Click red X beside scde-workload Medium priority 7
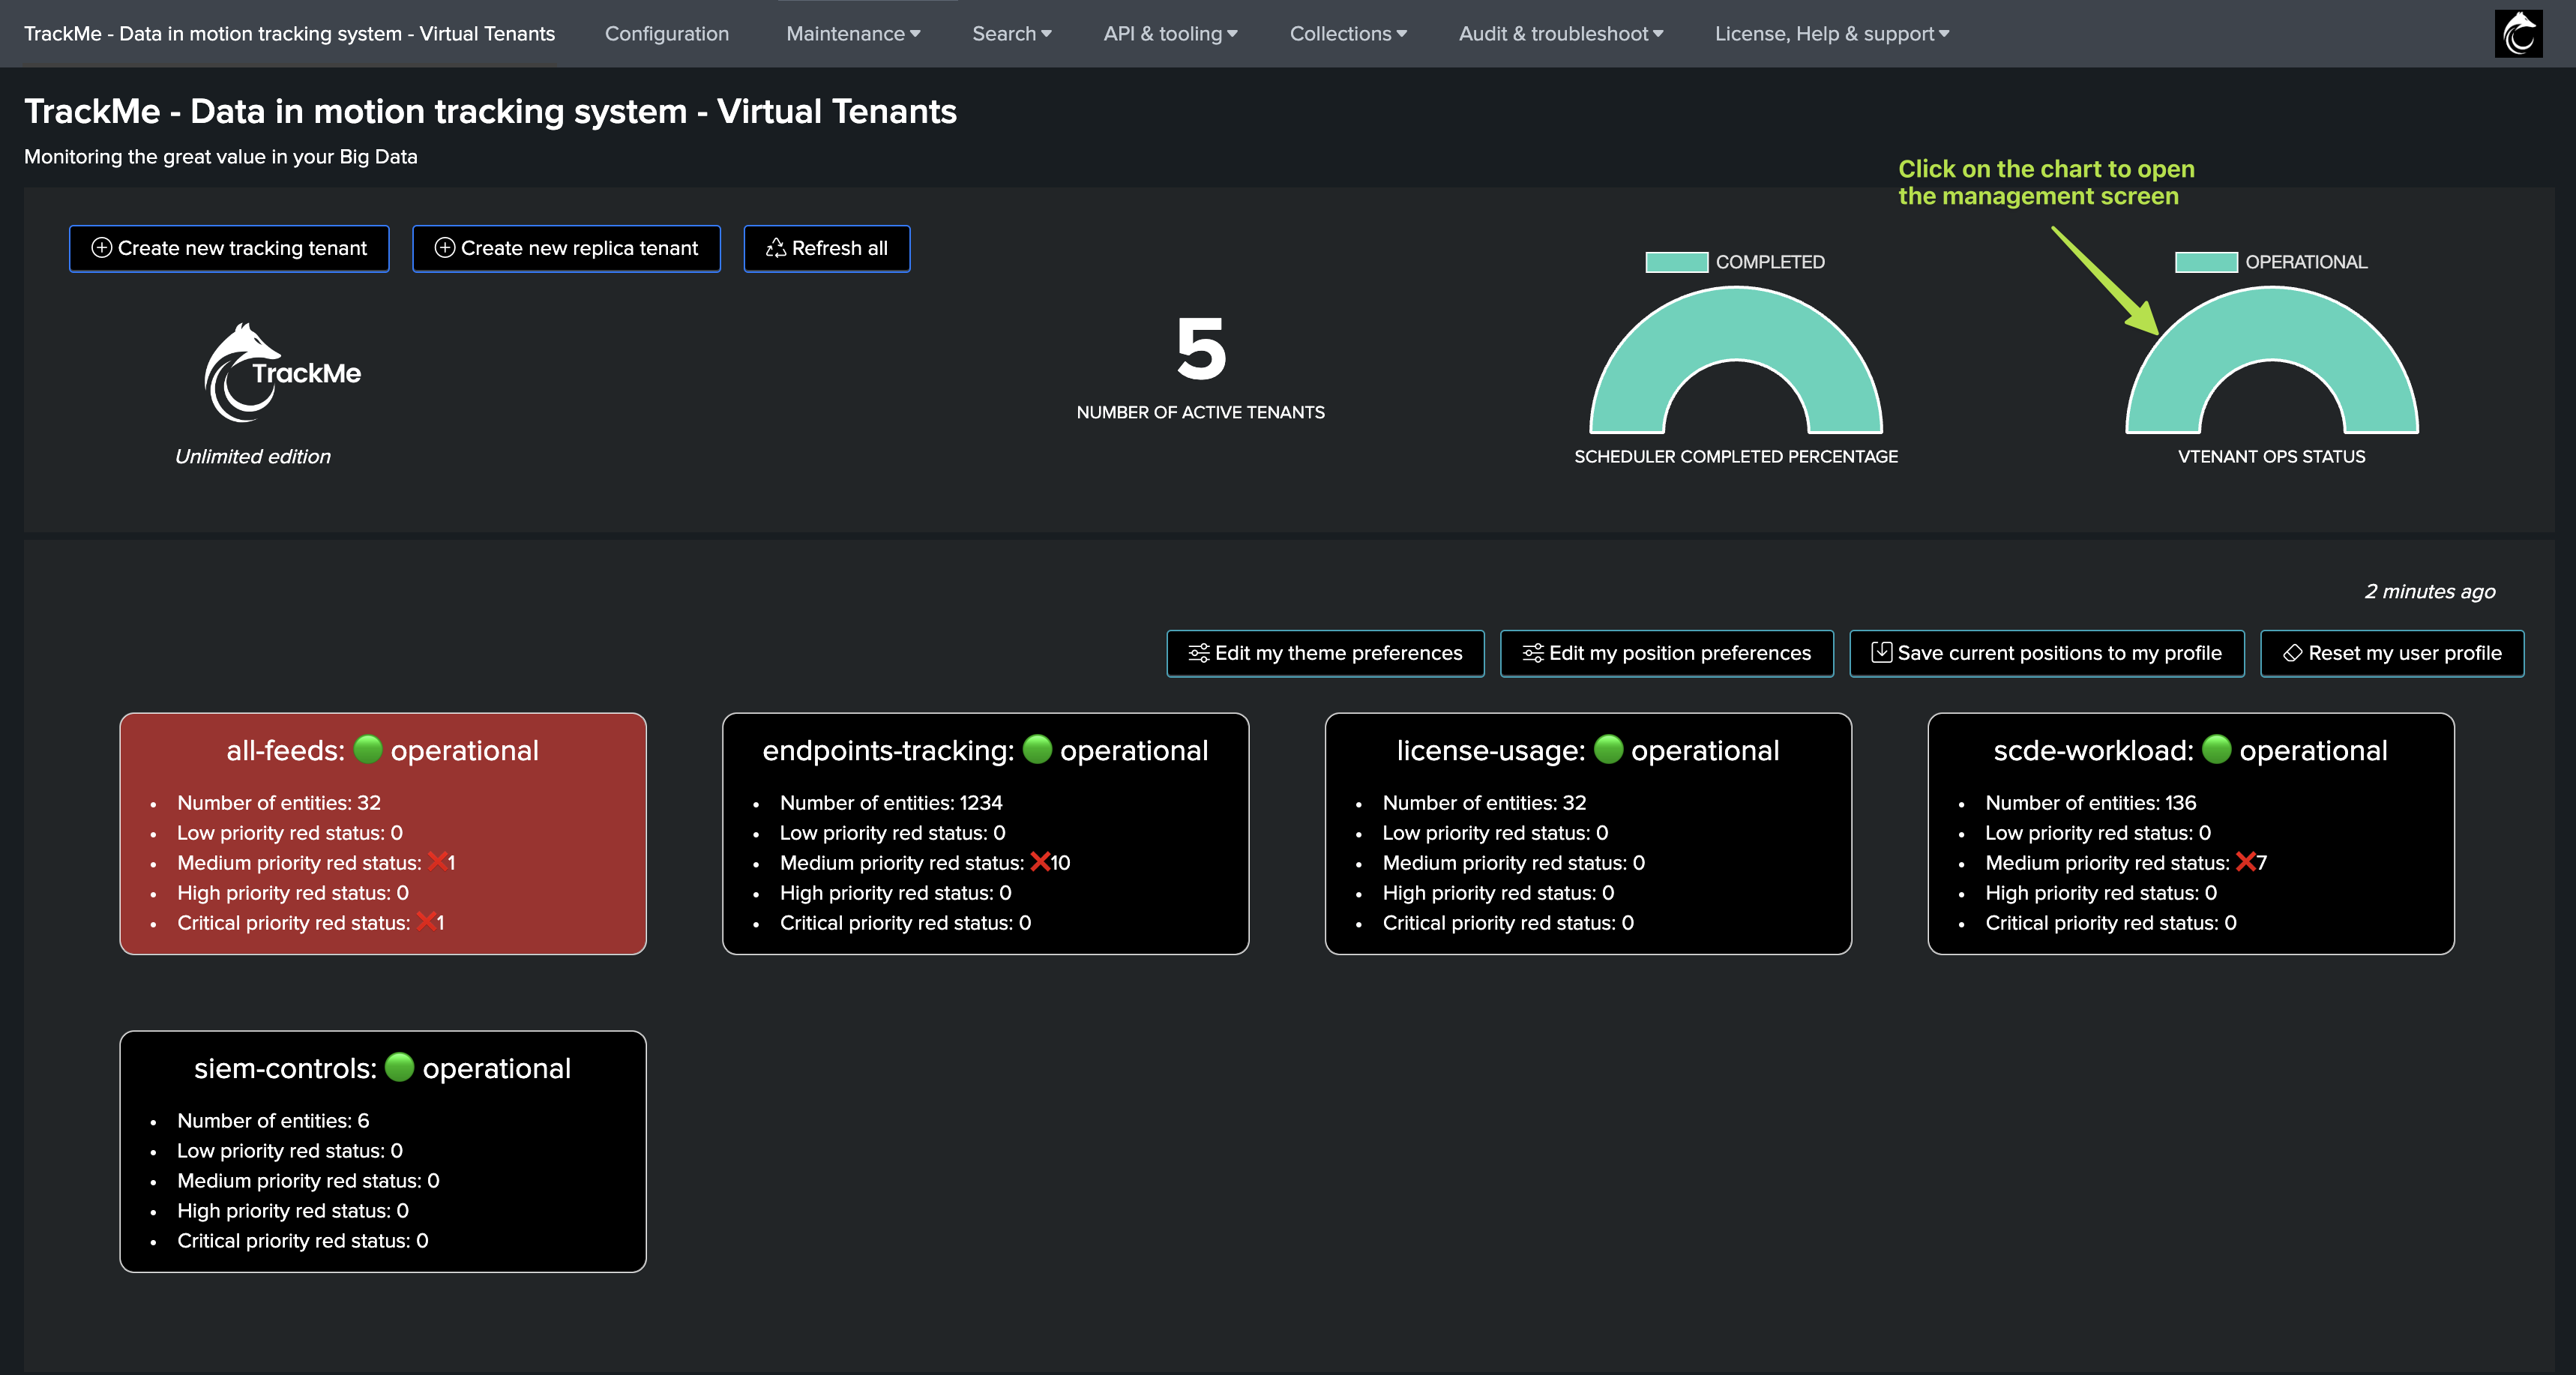2576x1375 pixels. (x=2245, y=862)
